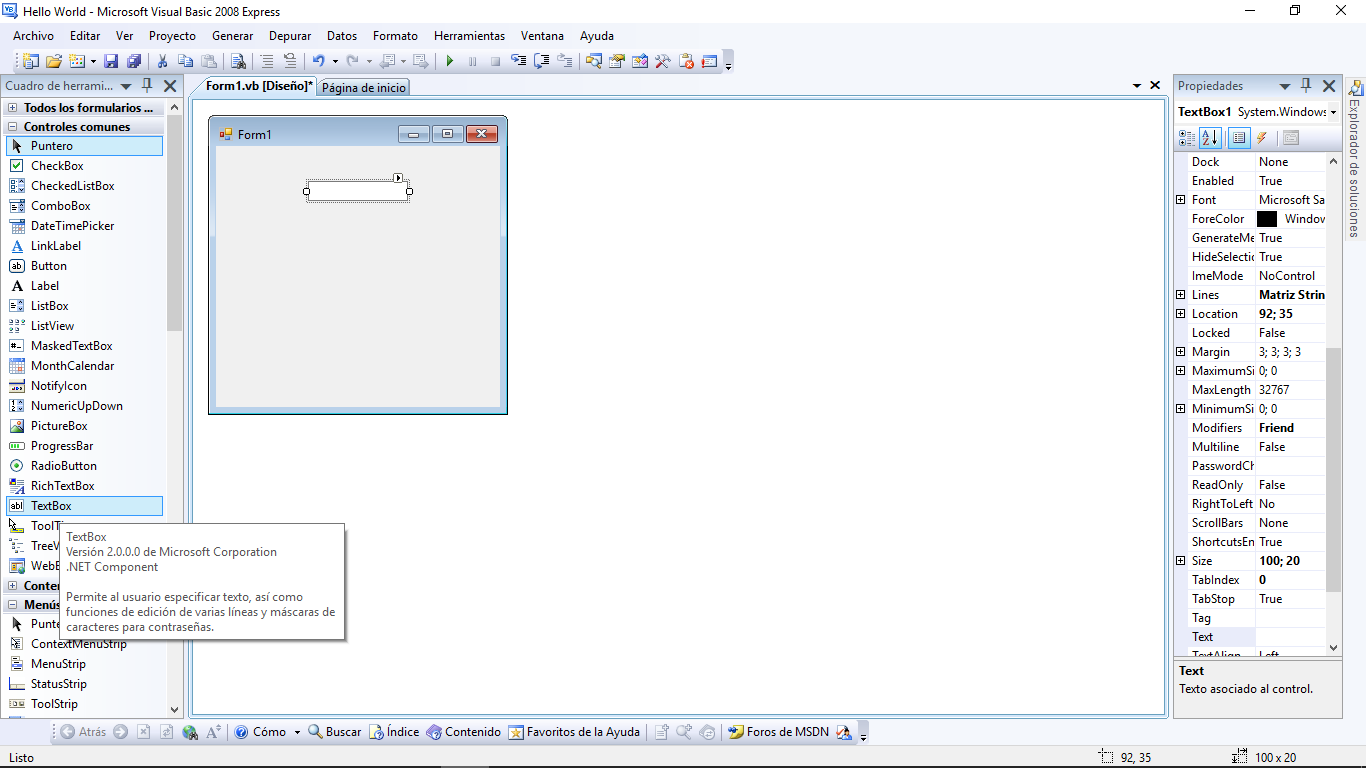Pin the Cuadro de herramientas panel

click(147, 86)
